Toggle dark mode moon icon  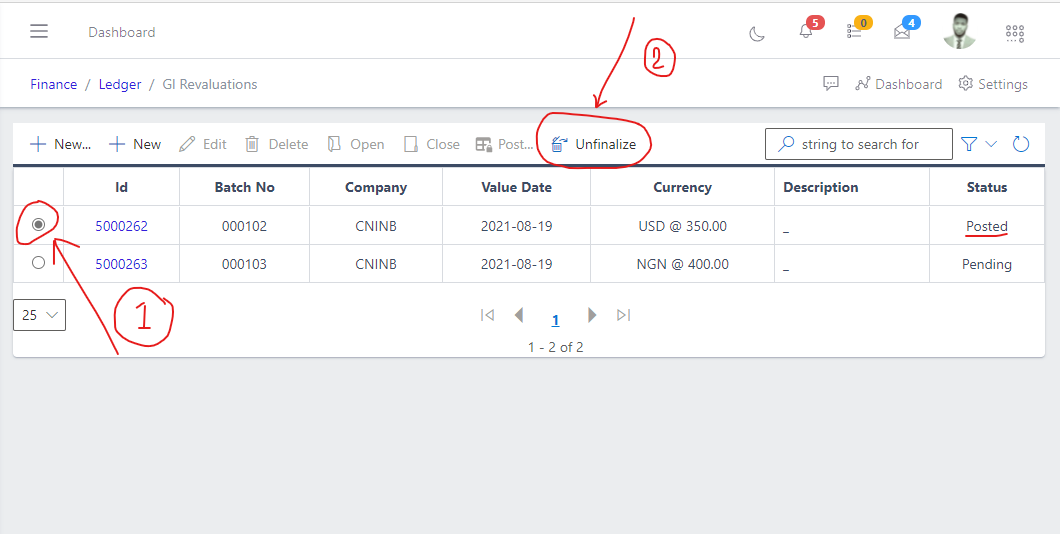click(757, 33)
